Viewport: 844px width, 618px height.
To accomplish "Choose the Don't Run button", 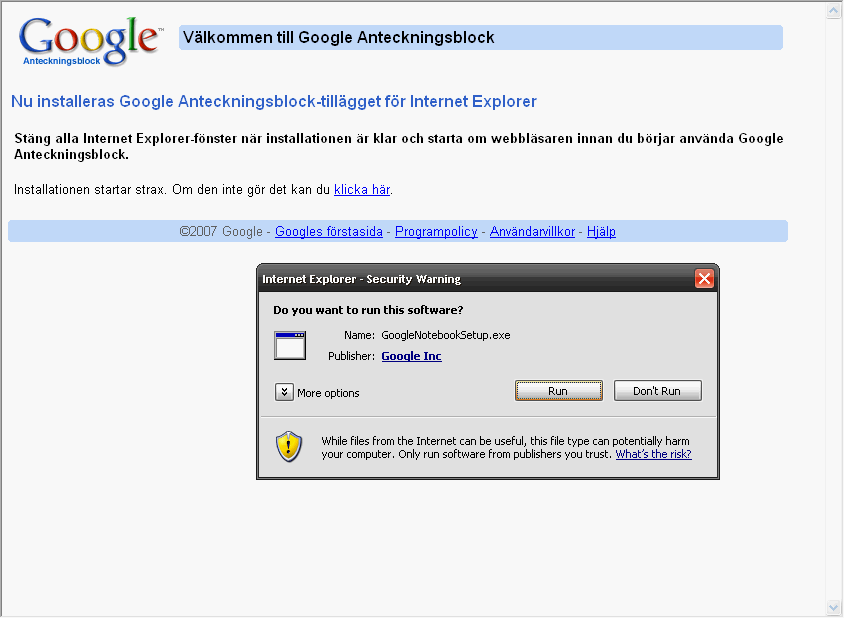I will click(x=657, y=391).
